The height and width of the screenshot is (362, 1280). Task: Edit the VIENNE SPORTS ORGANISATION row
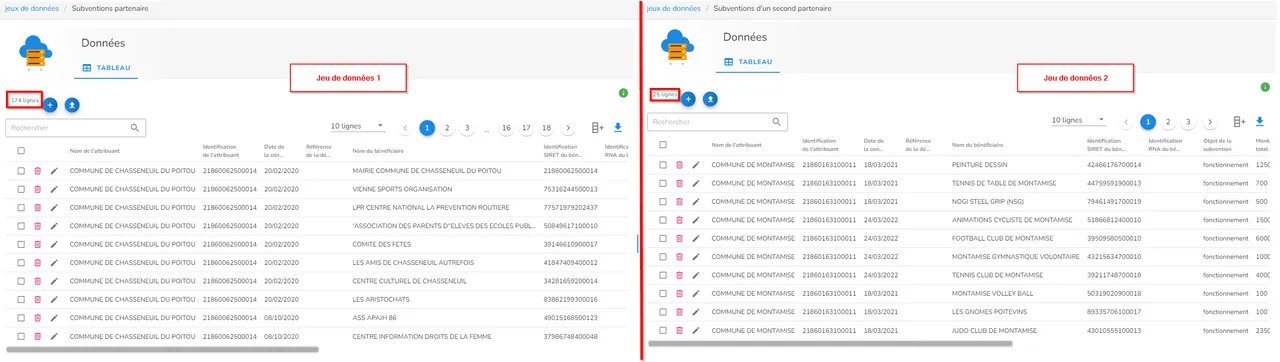click(x=55, y=189)
